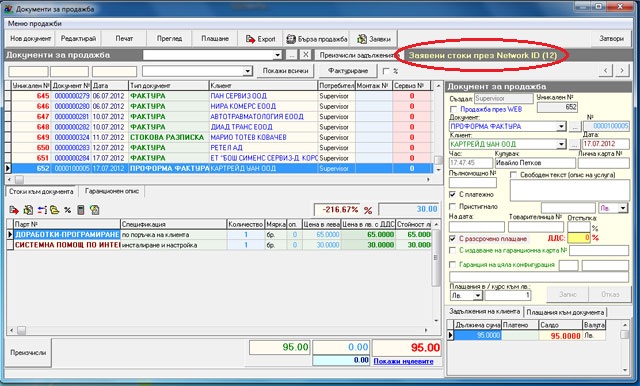This screenshot has height=386, width=640.
Task: Click the Нов документ button
Action: pyautogui.click(x=31, y=39)
